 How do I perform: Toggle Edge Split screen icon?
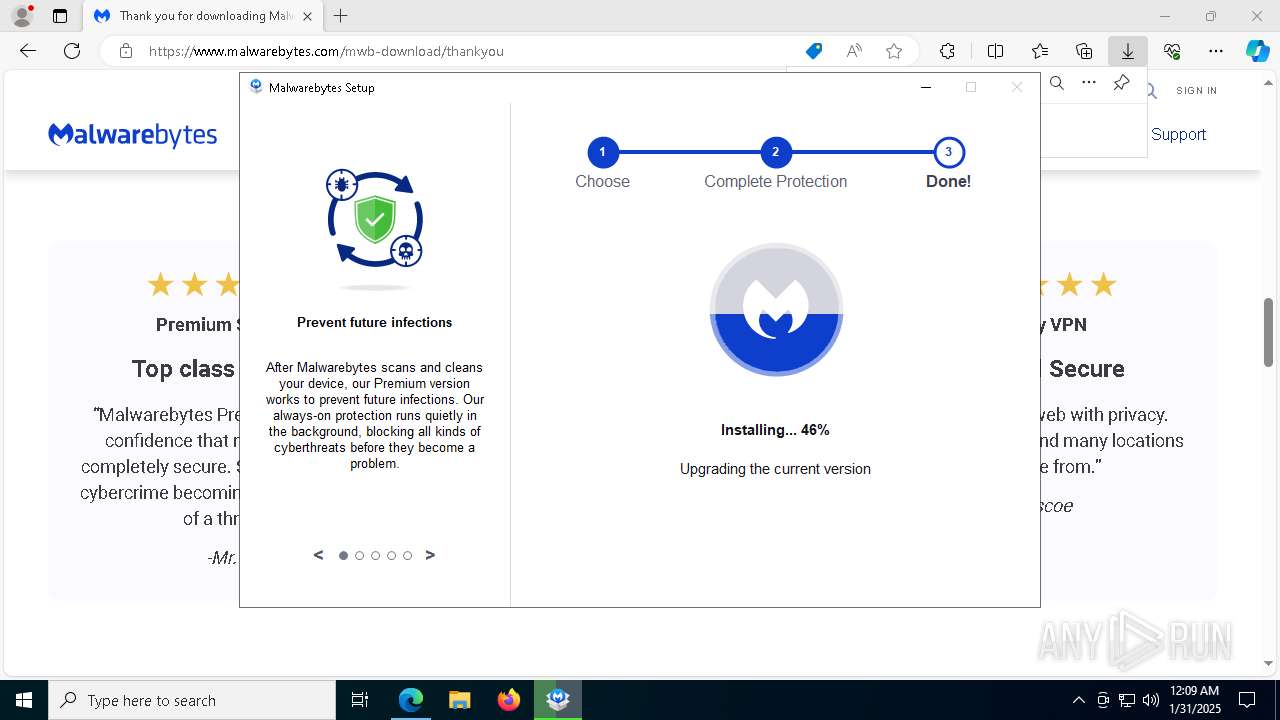pos(995,51)
